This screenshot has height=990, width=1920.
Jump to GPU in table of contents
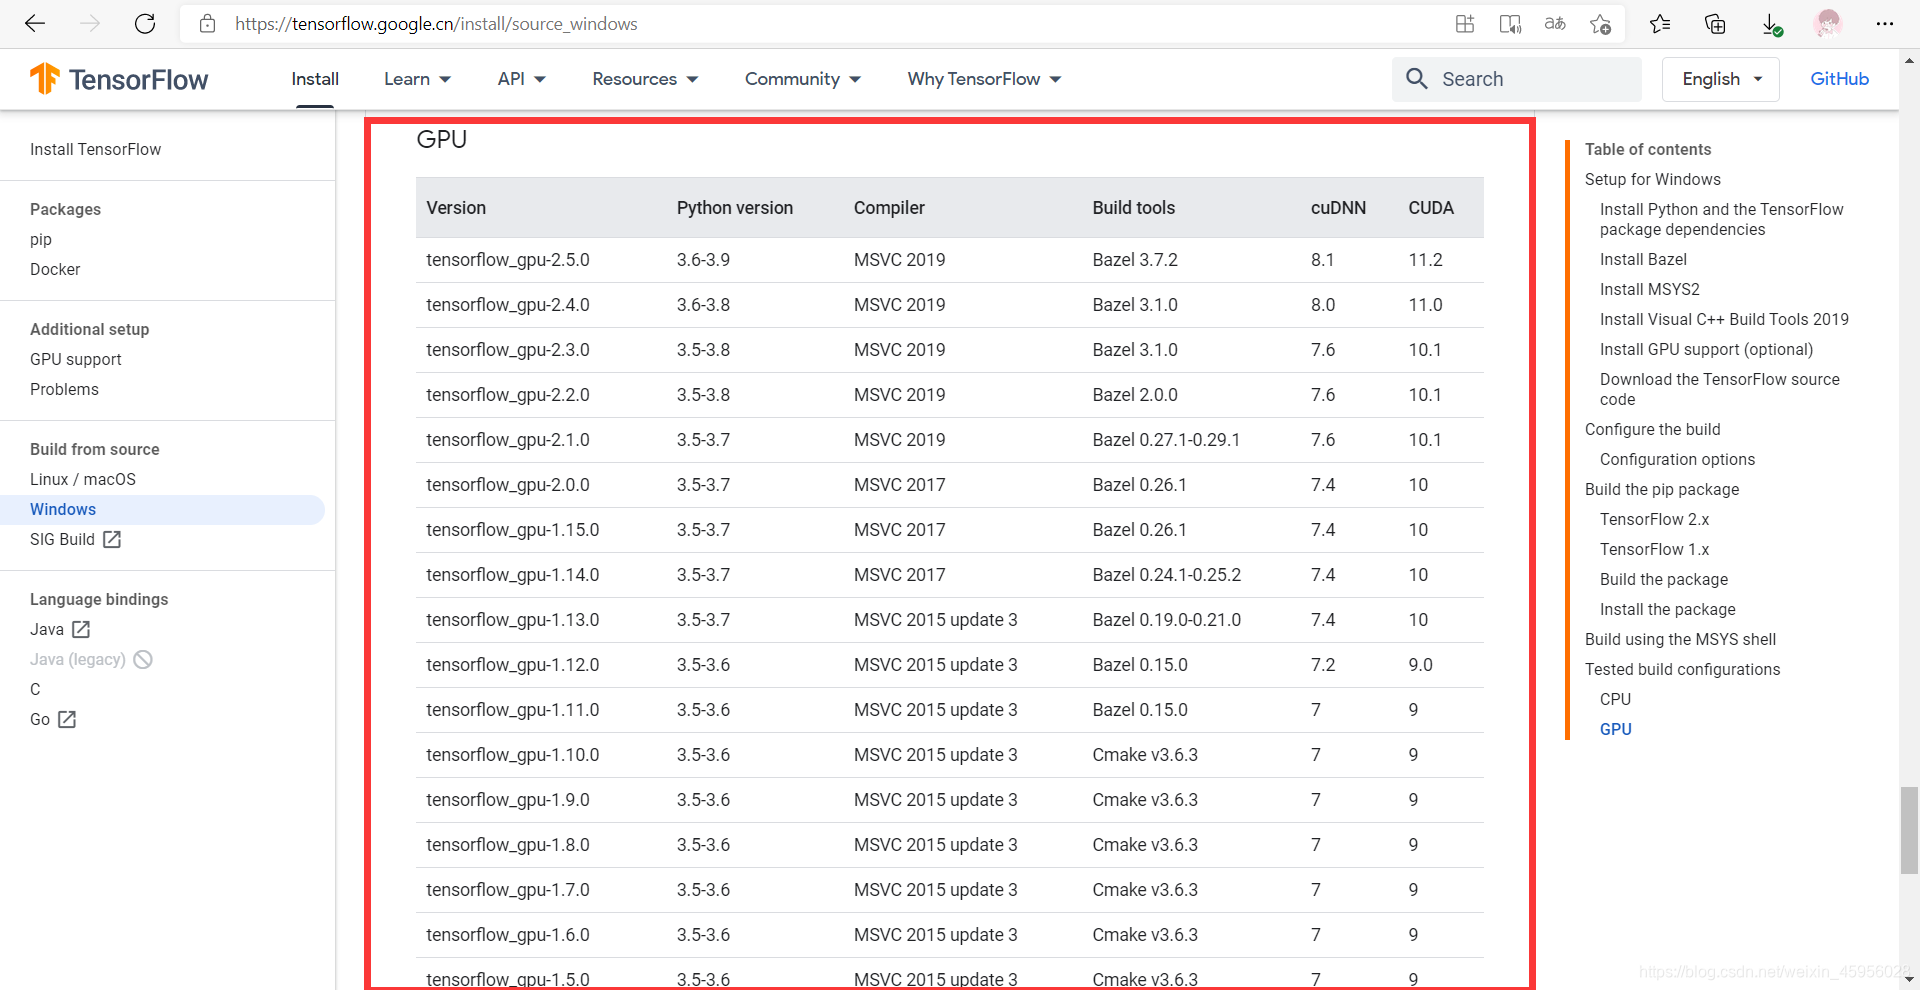(x=1615, y=729)
